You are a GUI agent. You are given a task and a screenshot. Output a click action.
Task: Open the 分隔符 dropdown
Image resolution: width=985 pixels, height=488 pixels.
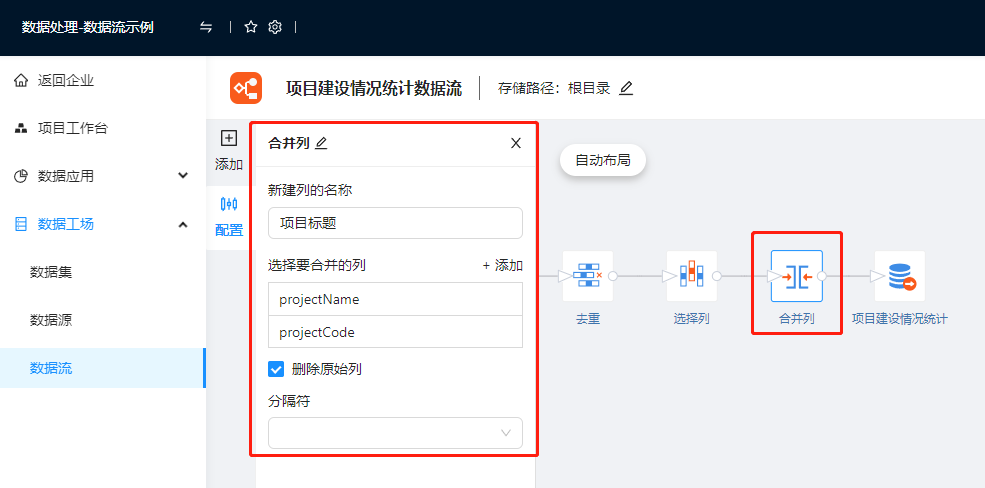[x=395, y=432]
